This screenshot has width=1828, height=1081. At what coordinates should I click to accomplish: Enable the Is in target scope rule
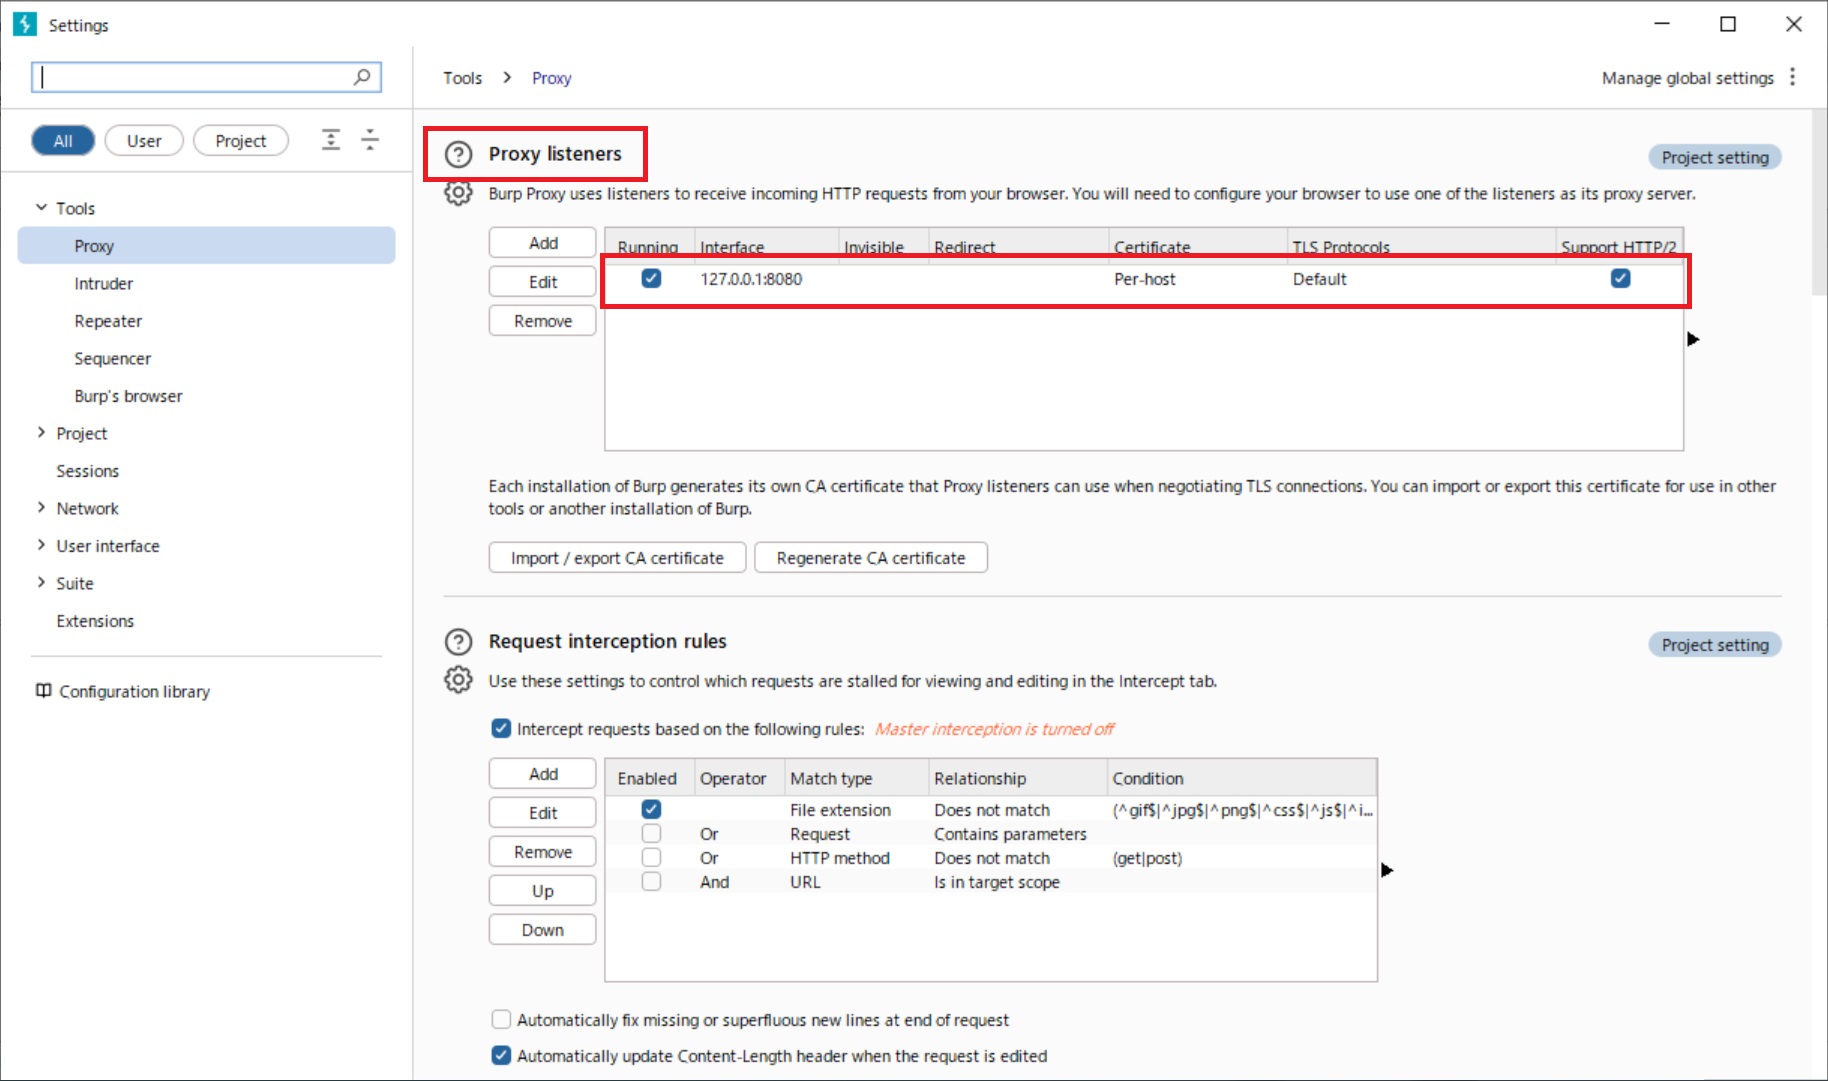651,881
